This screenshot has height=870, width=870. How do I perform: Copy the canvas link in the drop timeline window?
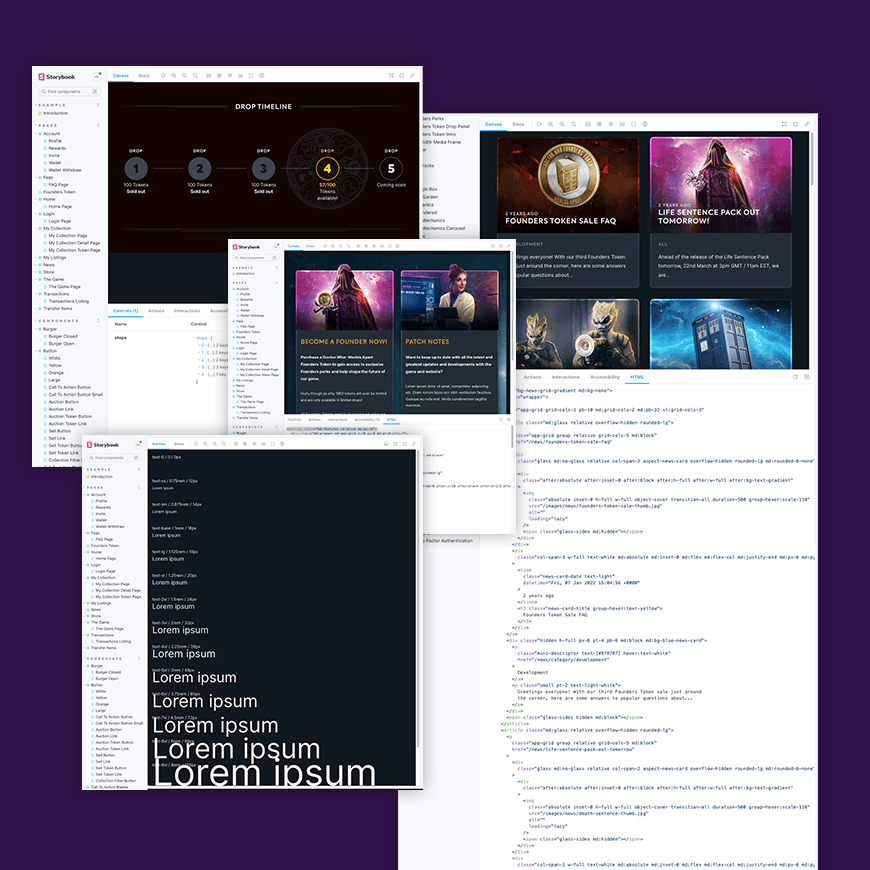click(x=412, y=75)
